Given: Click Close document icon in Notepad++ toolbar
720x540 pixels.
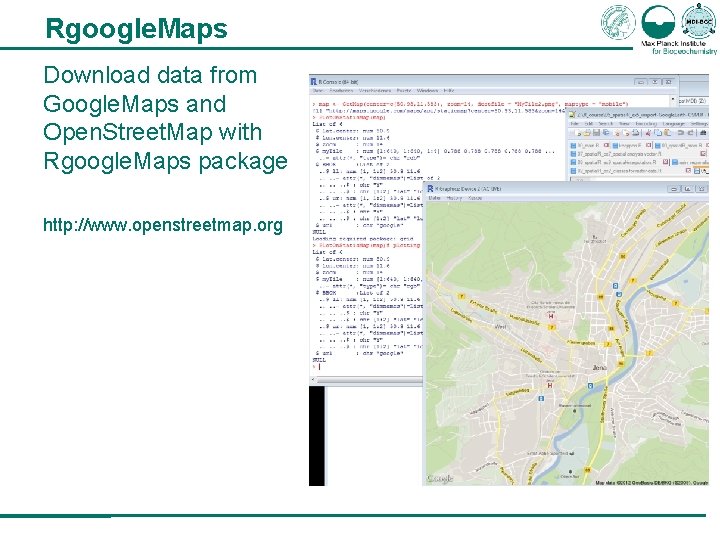Looking at the screenshot, I should point(616,133).
